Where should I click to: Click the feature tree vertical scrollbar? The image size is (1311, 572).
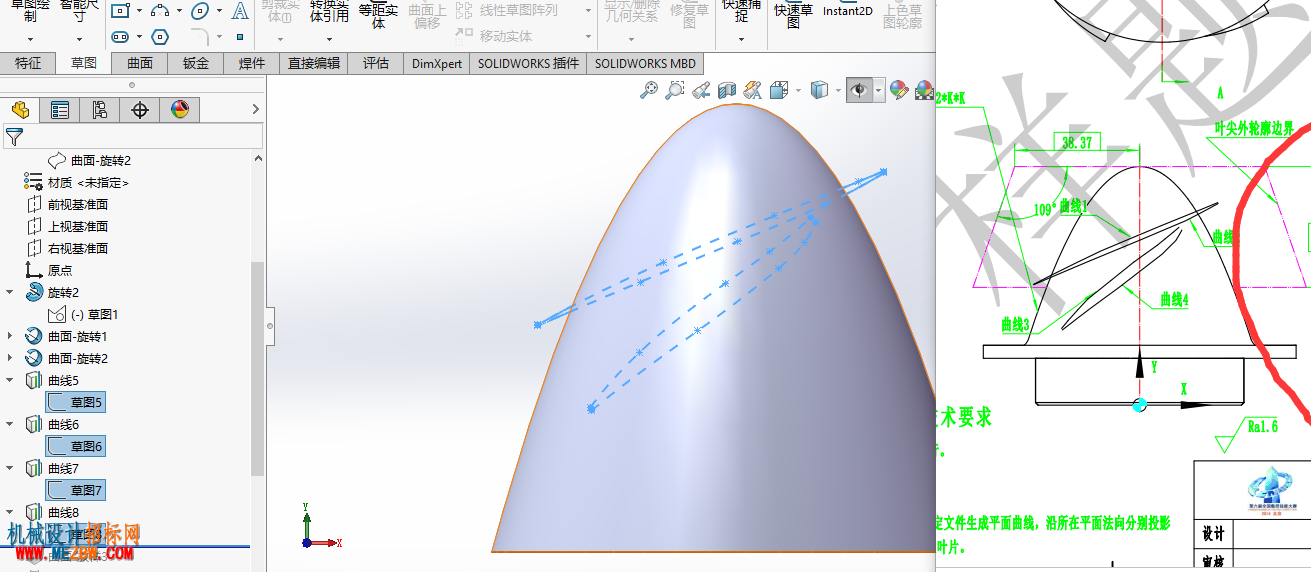coord(258,368)
